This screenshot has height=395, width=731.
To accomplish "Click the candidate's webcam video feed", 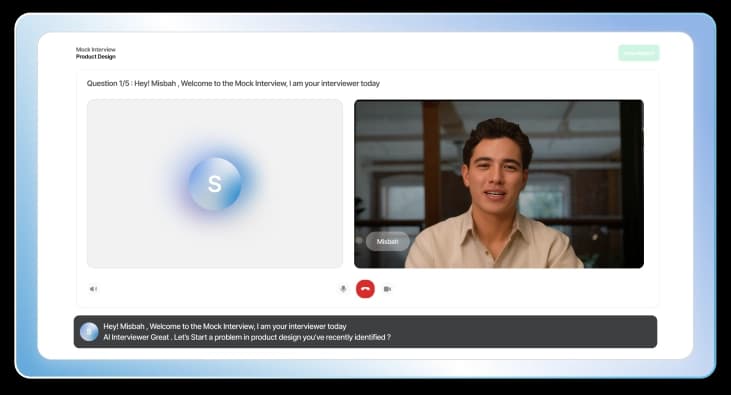I will pyautogui.click(x=499, y=184).
